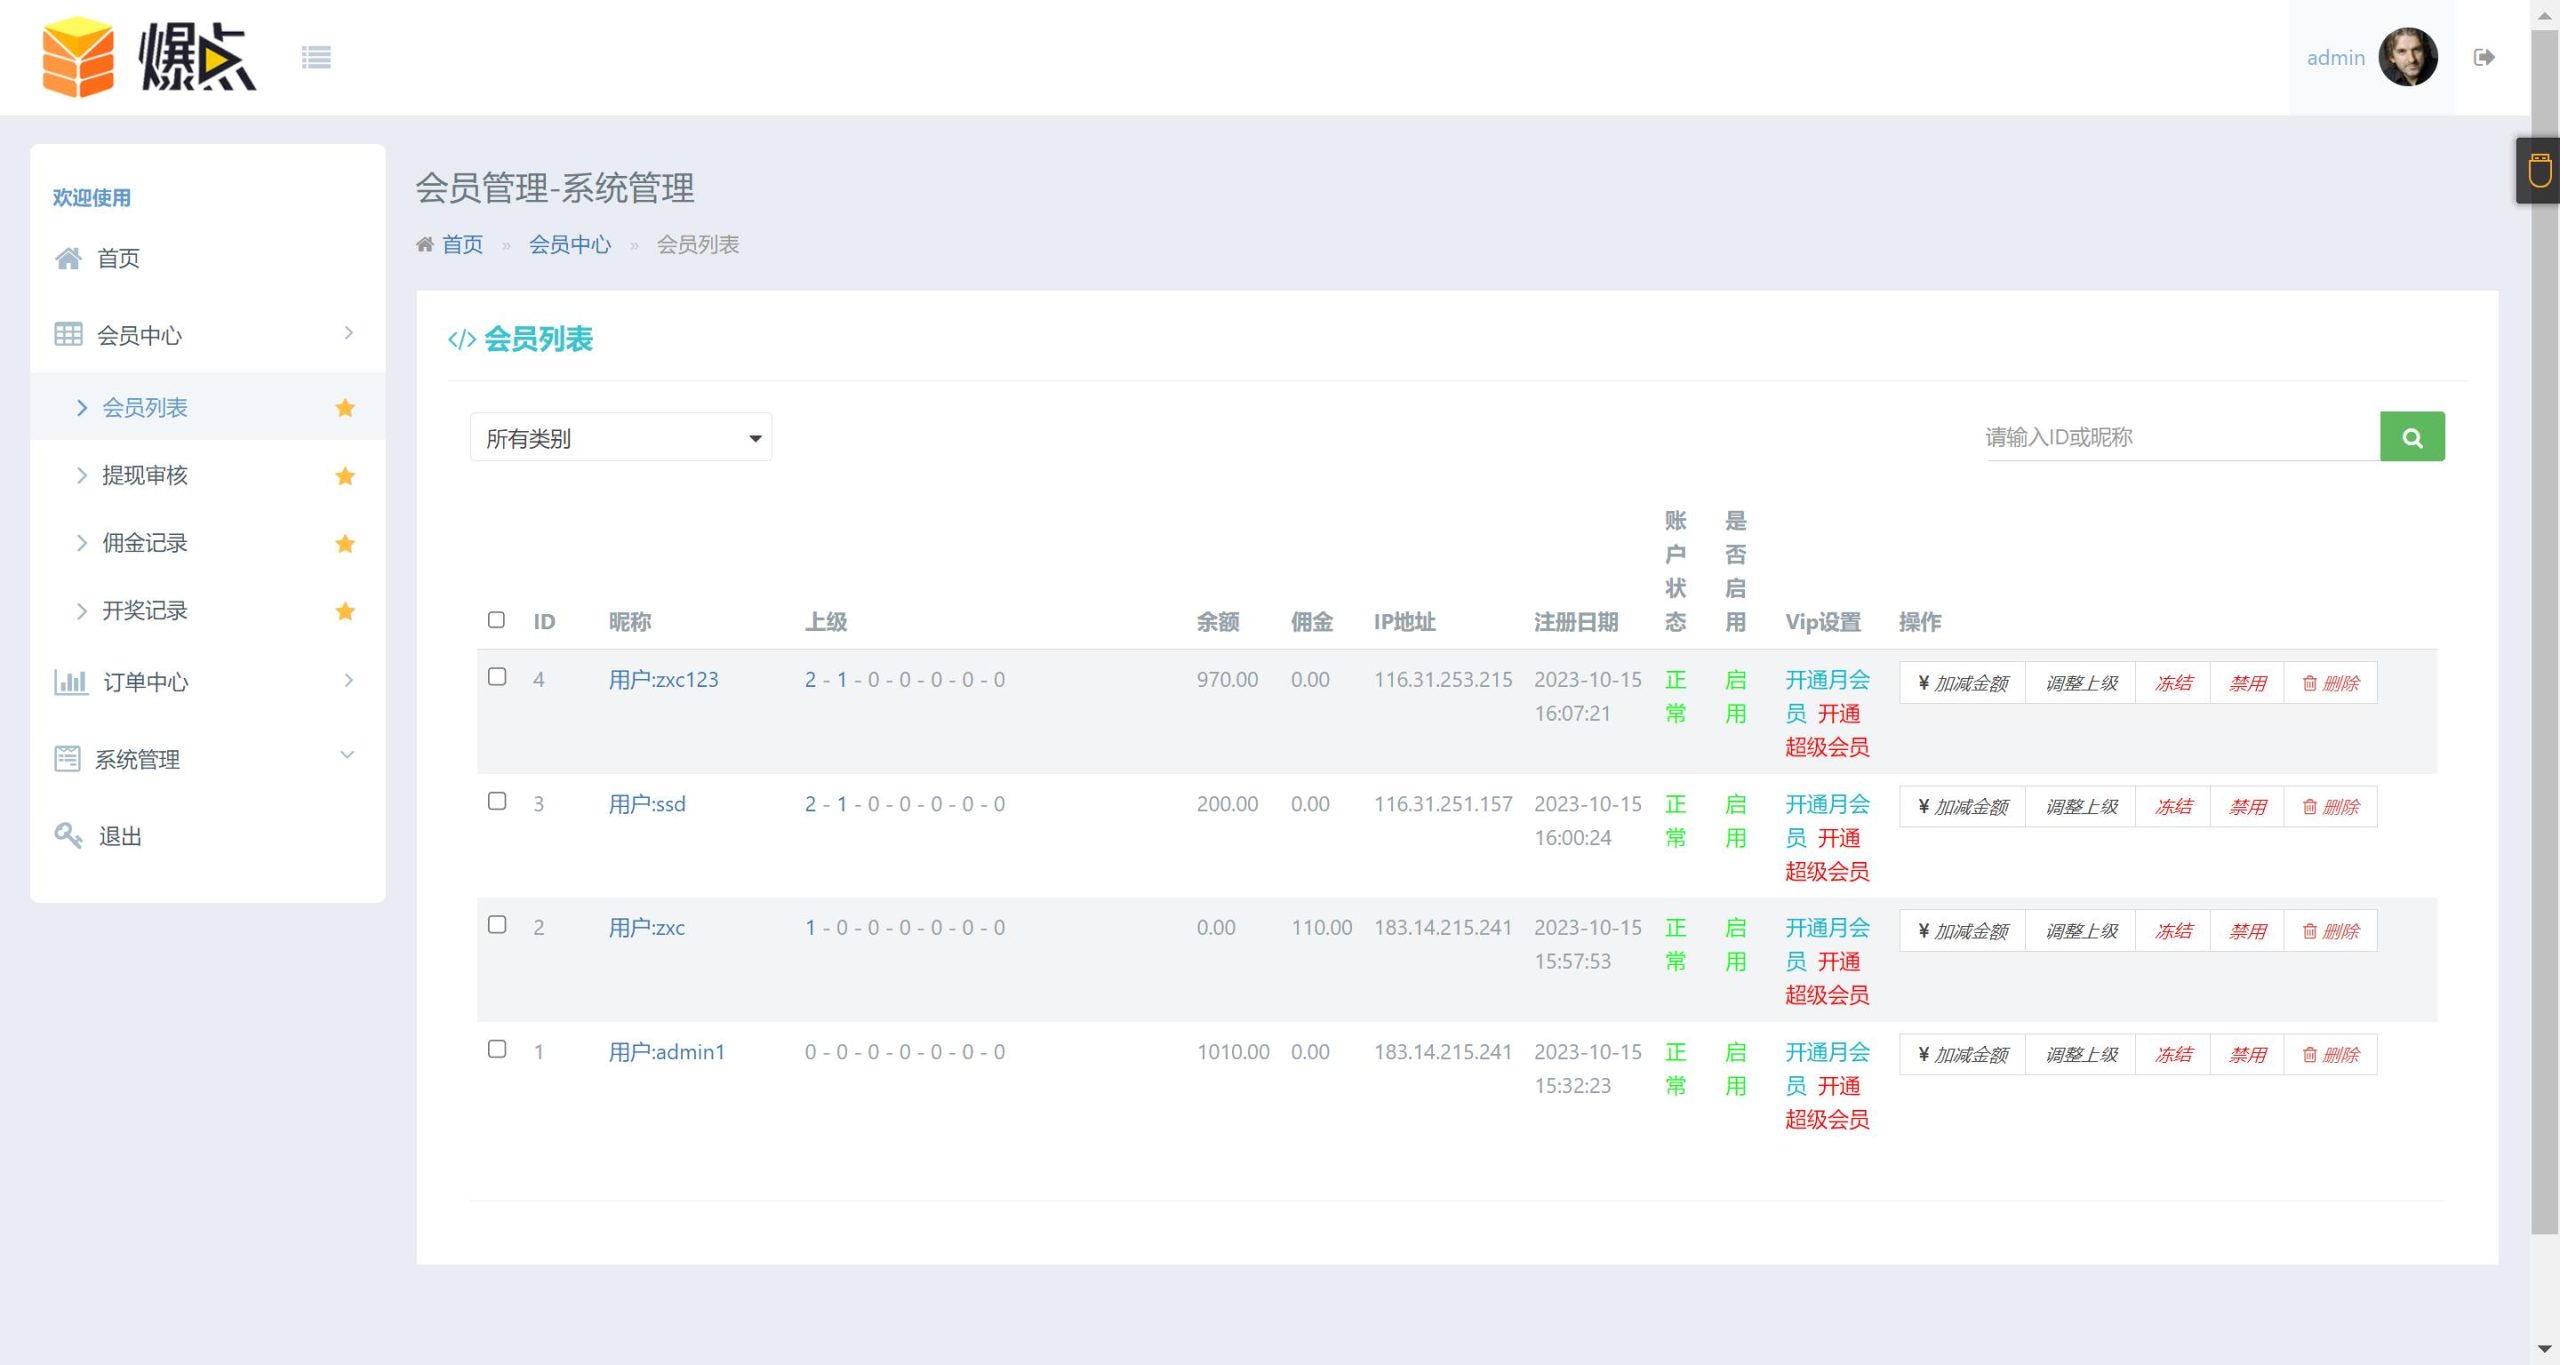Open the hamburger list icon near the logo
Screen dimensions: 2560x1365
pyautogui.click(x=317, y=57)
